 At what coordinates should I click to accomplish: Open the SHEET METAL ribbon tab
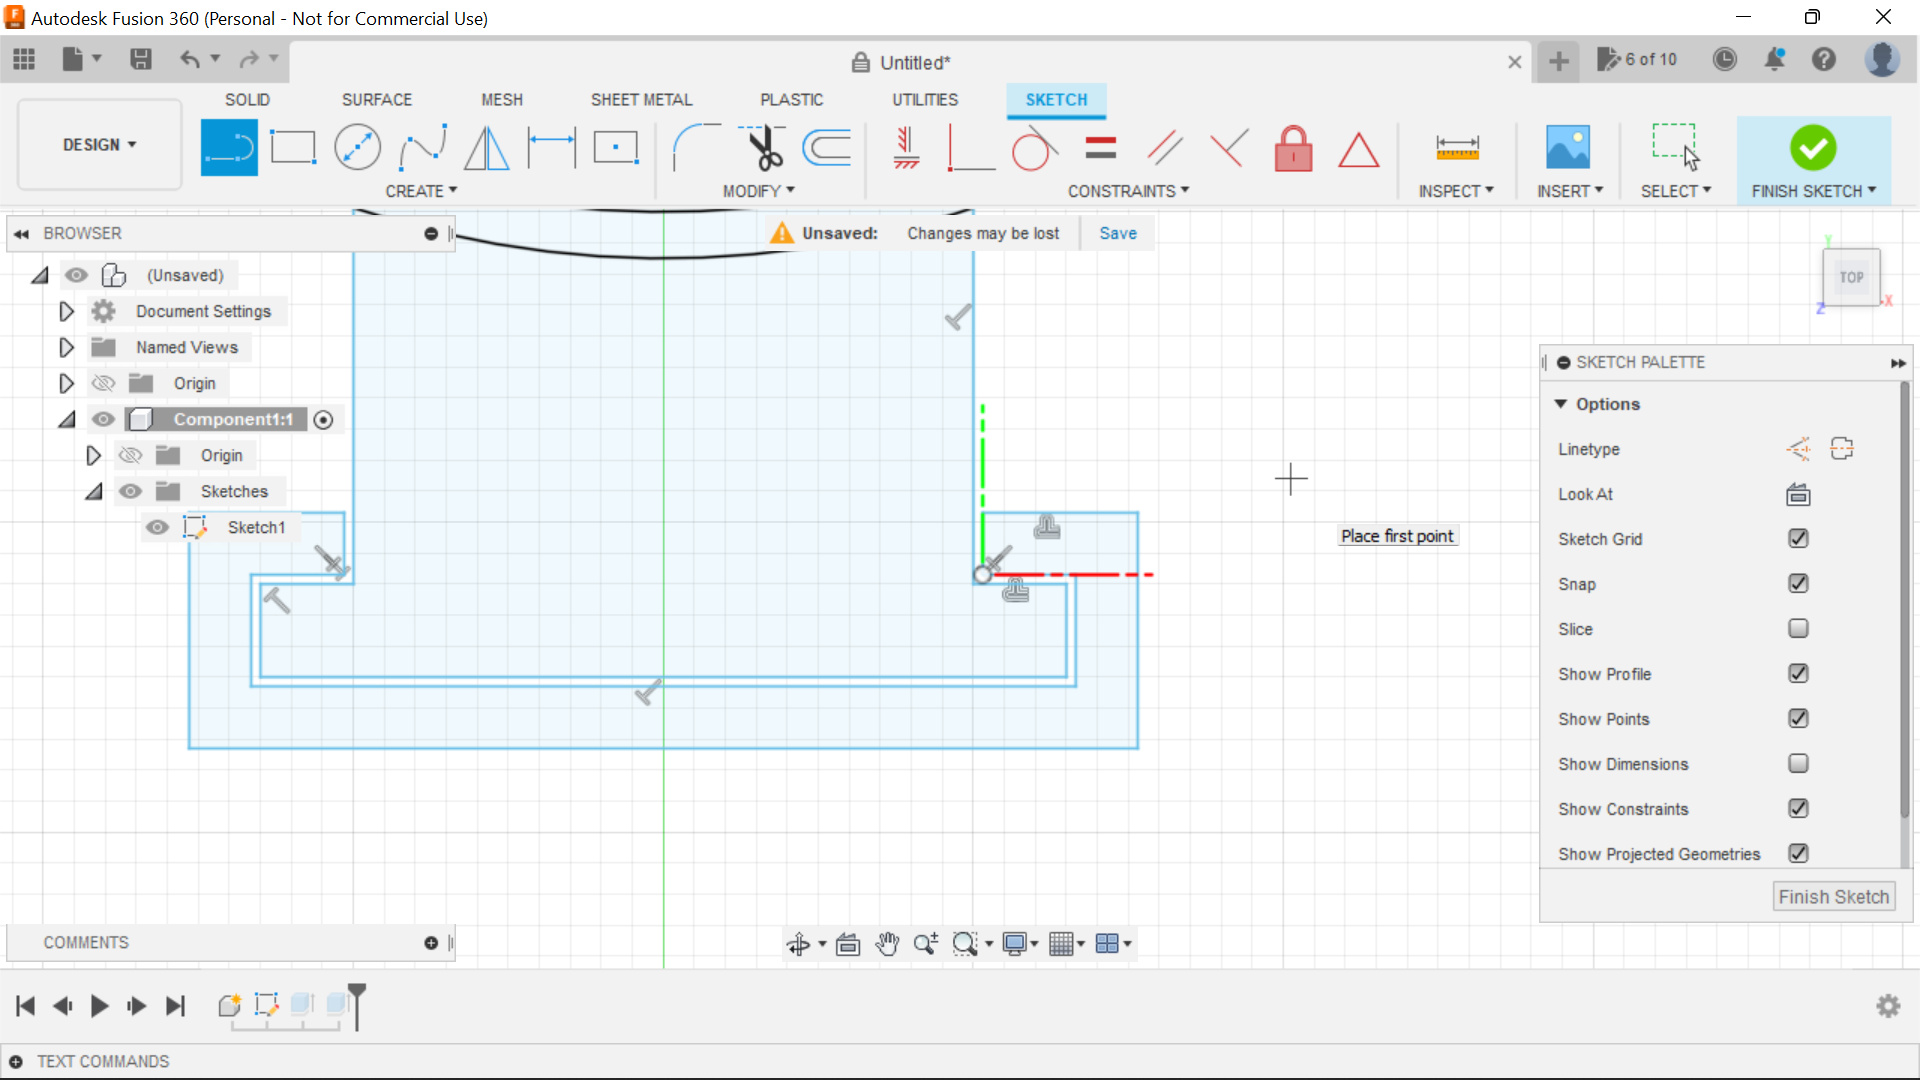point(641,99)
